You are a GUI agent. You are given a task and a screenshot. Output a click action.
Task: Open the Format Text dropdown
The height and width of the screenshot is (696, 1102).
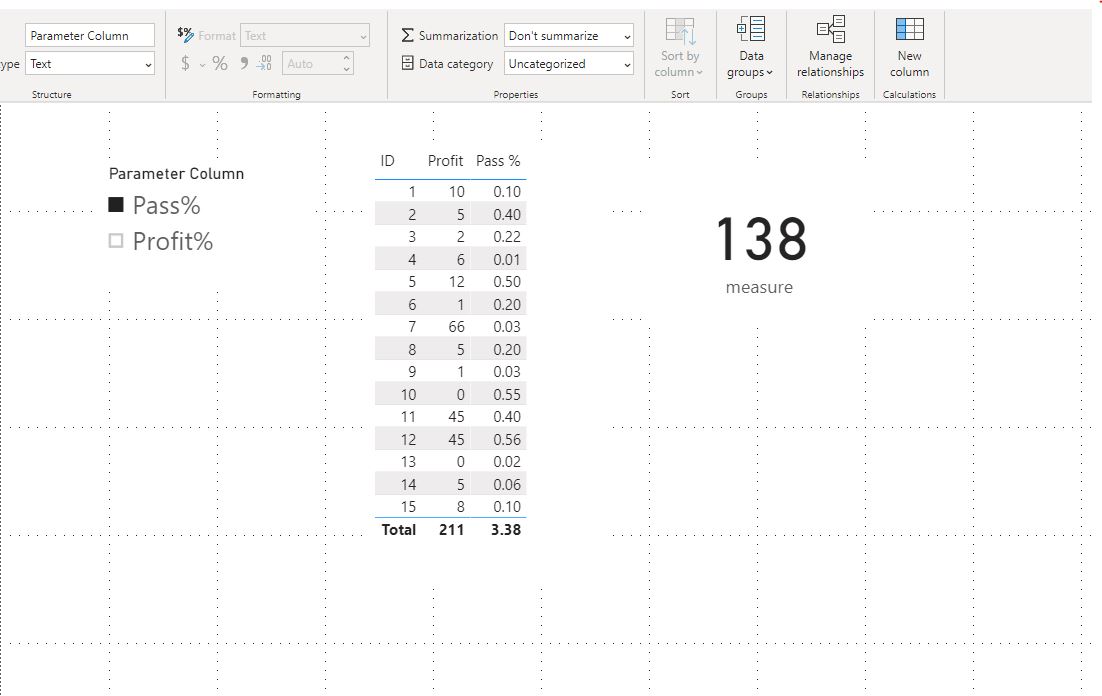305,35
